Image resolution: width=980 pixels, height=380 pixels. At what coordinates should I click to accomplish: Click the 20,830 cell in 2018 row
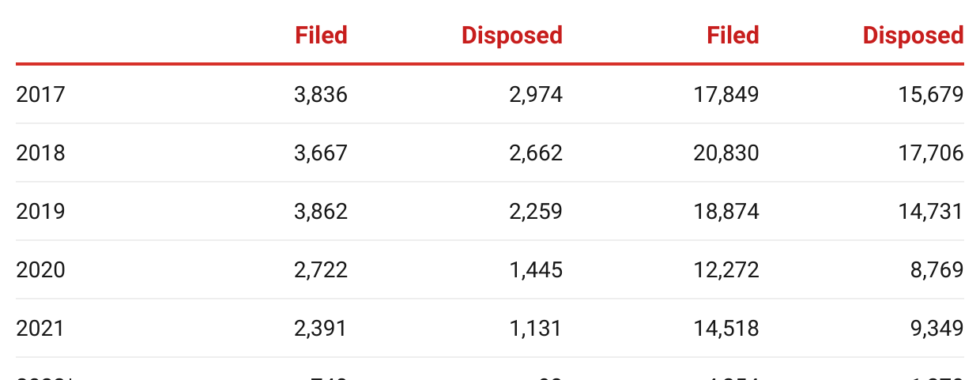pos(726,153)
